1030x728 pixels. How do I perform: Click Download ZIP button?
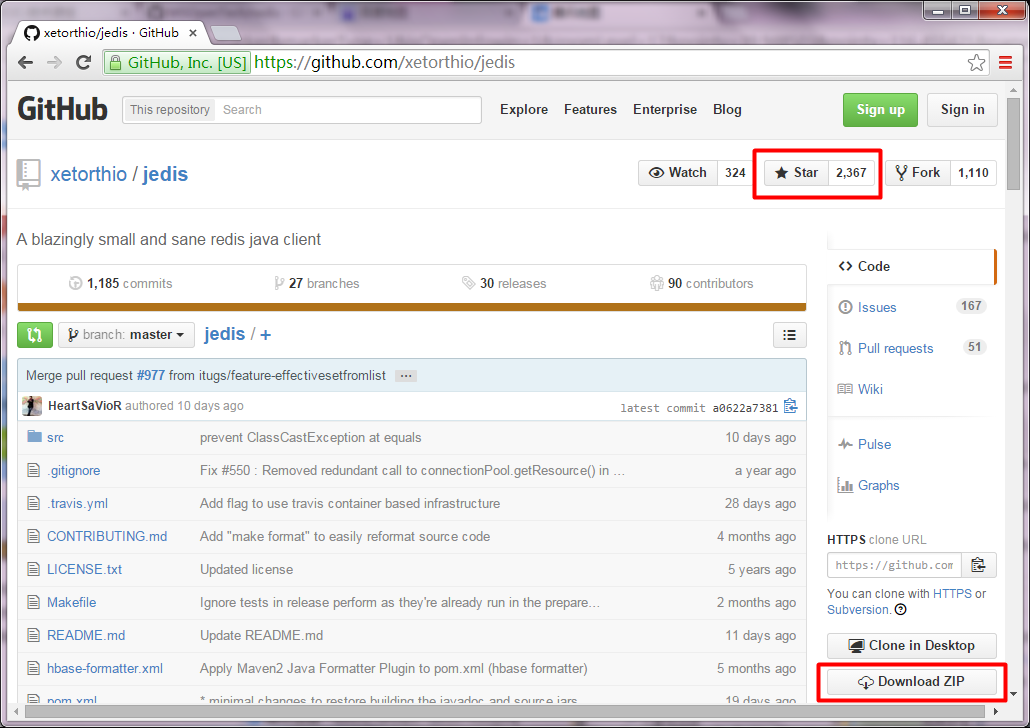click(x=912, y=681)
